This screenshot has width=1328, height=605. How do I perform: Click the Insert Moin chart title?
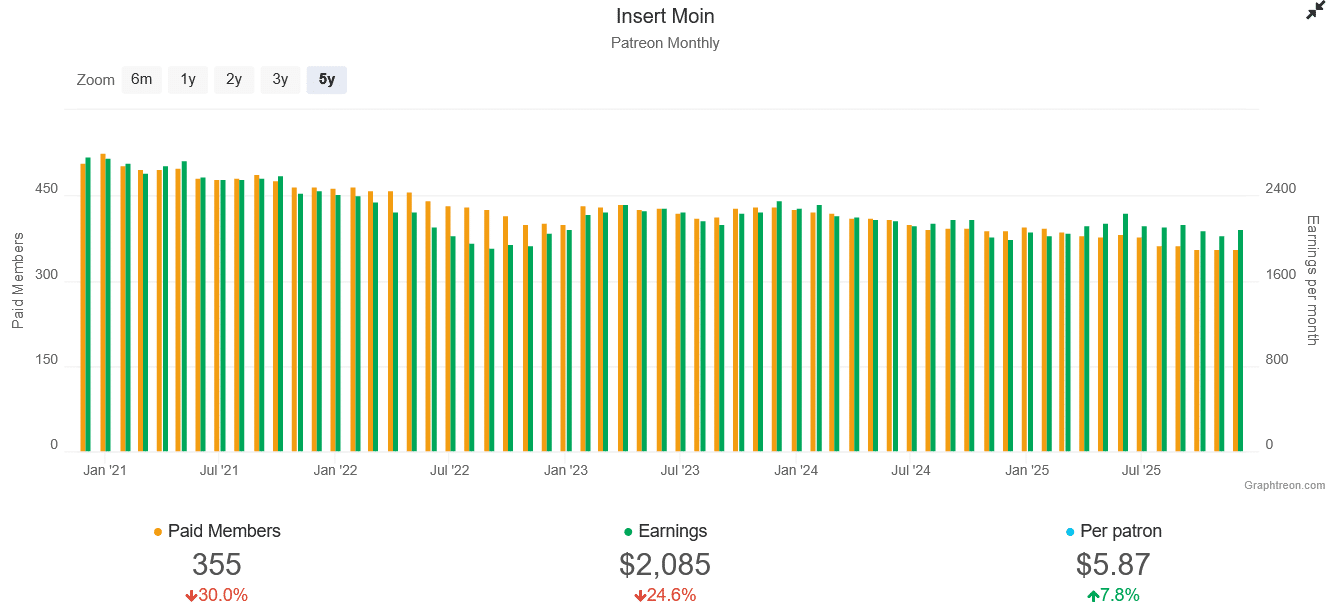pos(665,16)
